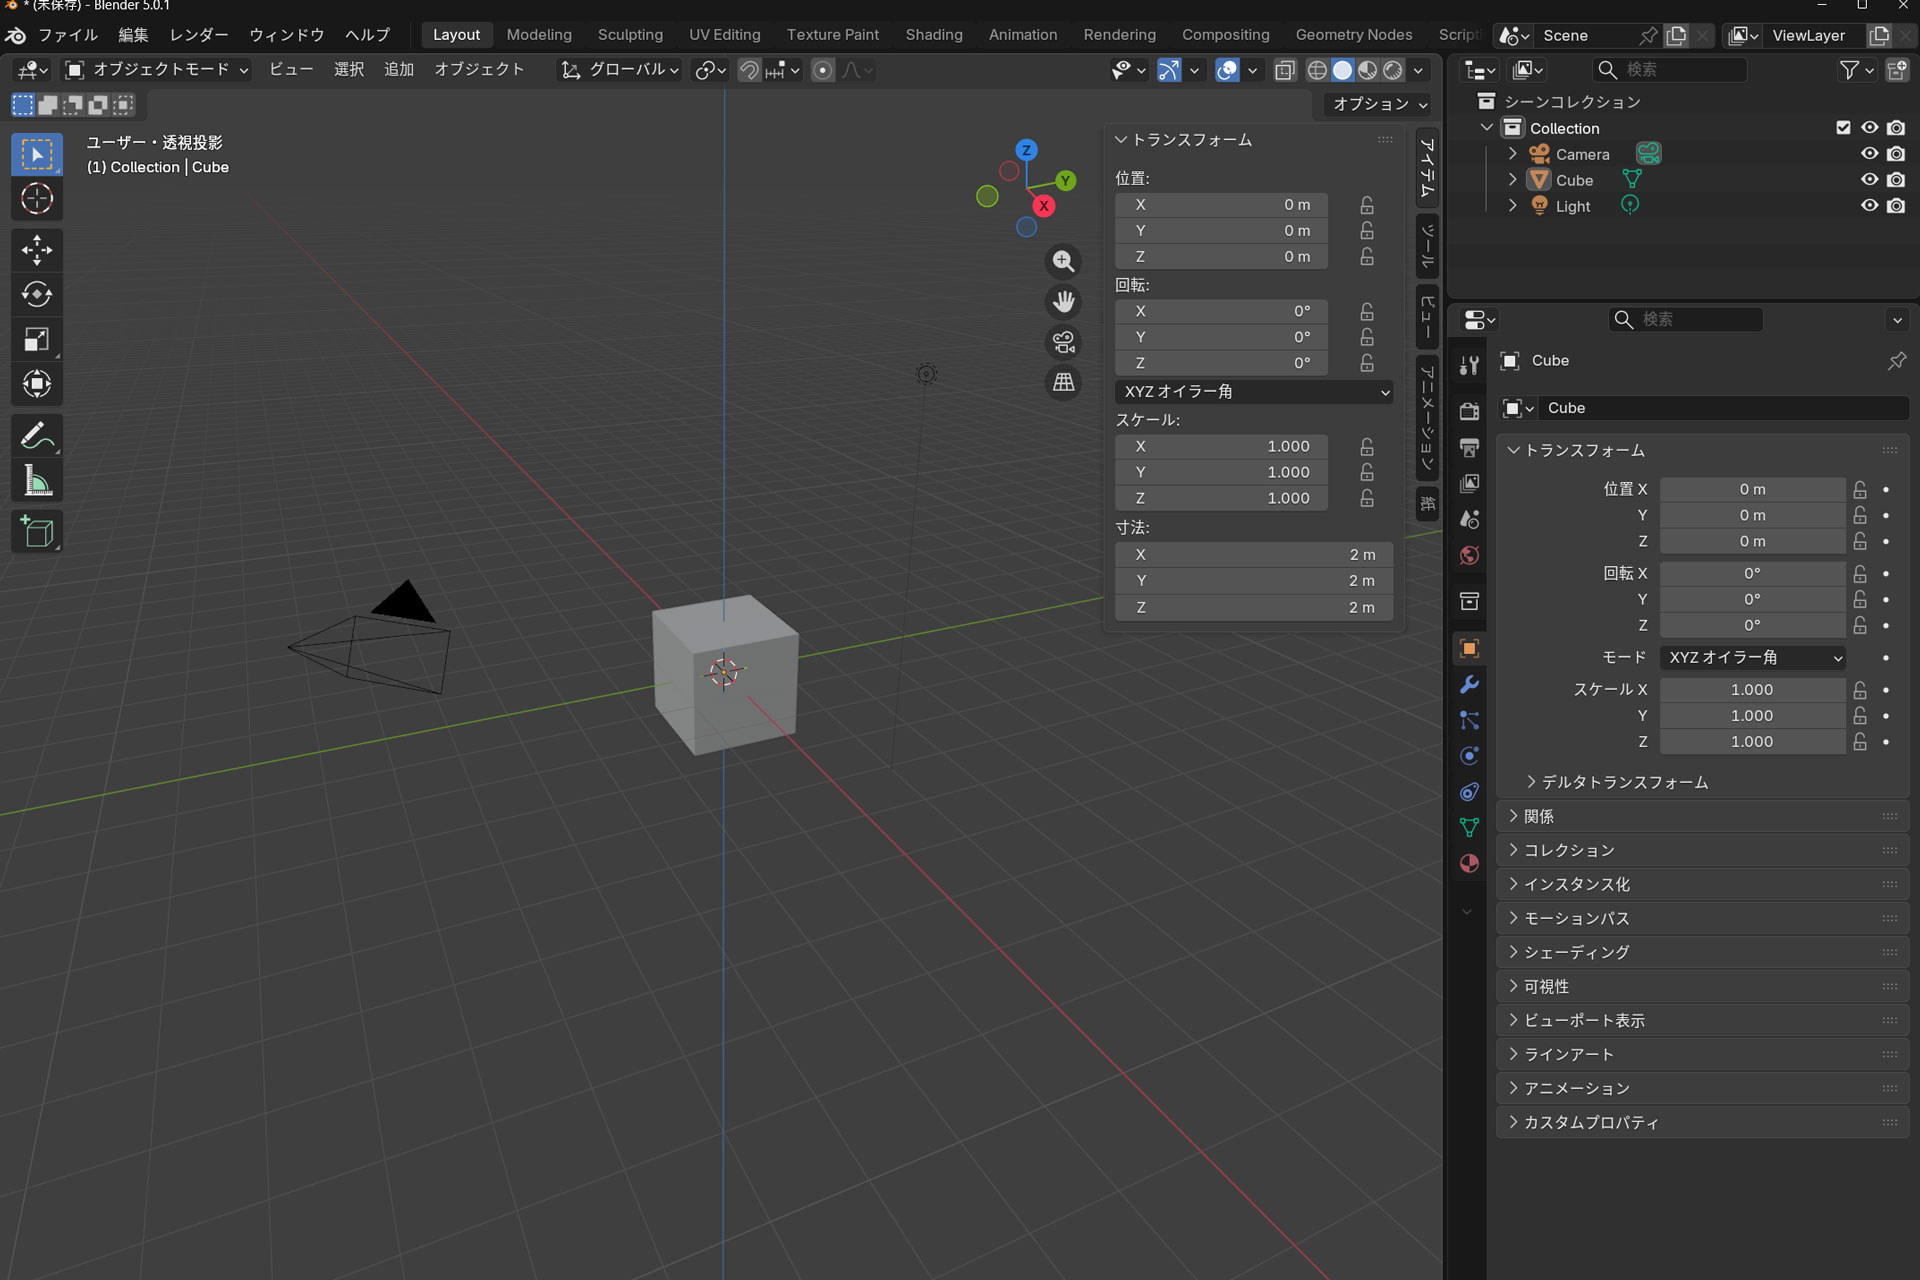Screen dimensions: 1920x1280
Task: Open the Material properties tab
Action: click(1469, 864)
